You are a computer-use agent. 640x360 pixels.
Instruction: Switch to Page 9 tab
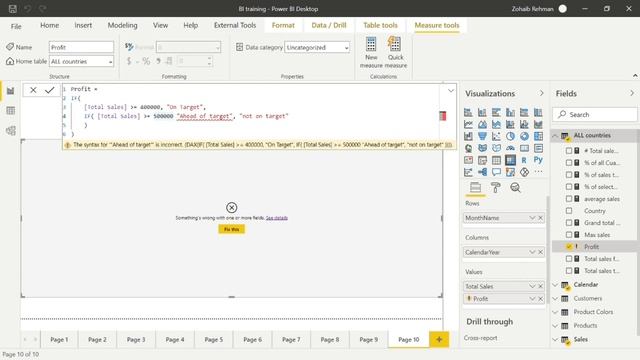tap(369, 340)
